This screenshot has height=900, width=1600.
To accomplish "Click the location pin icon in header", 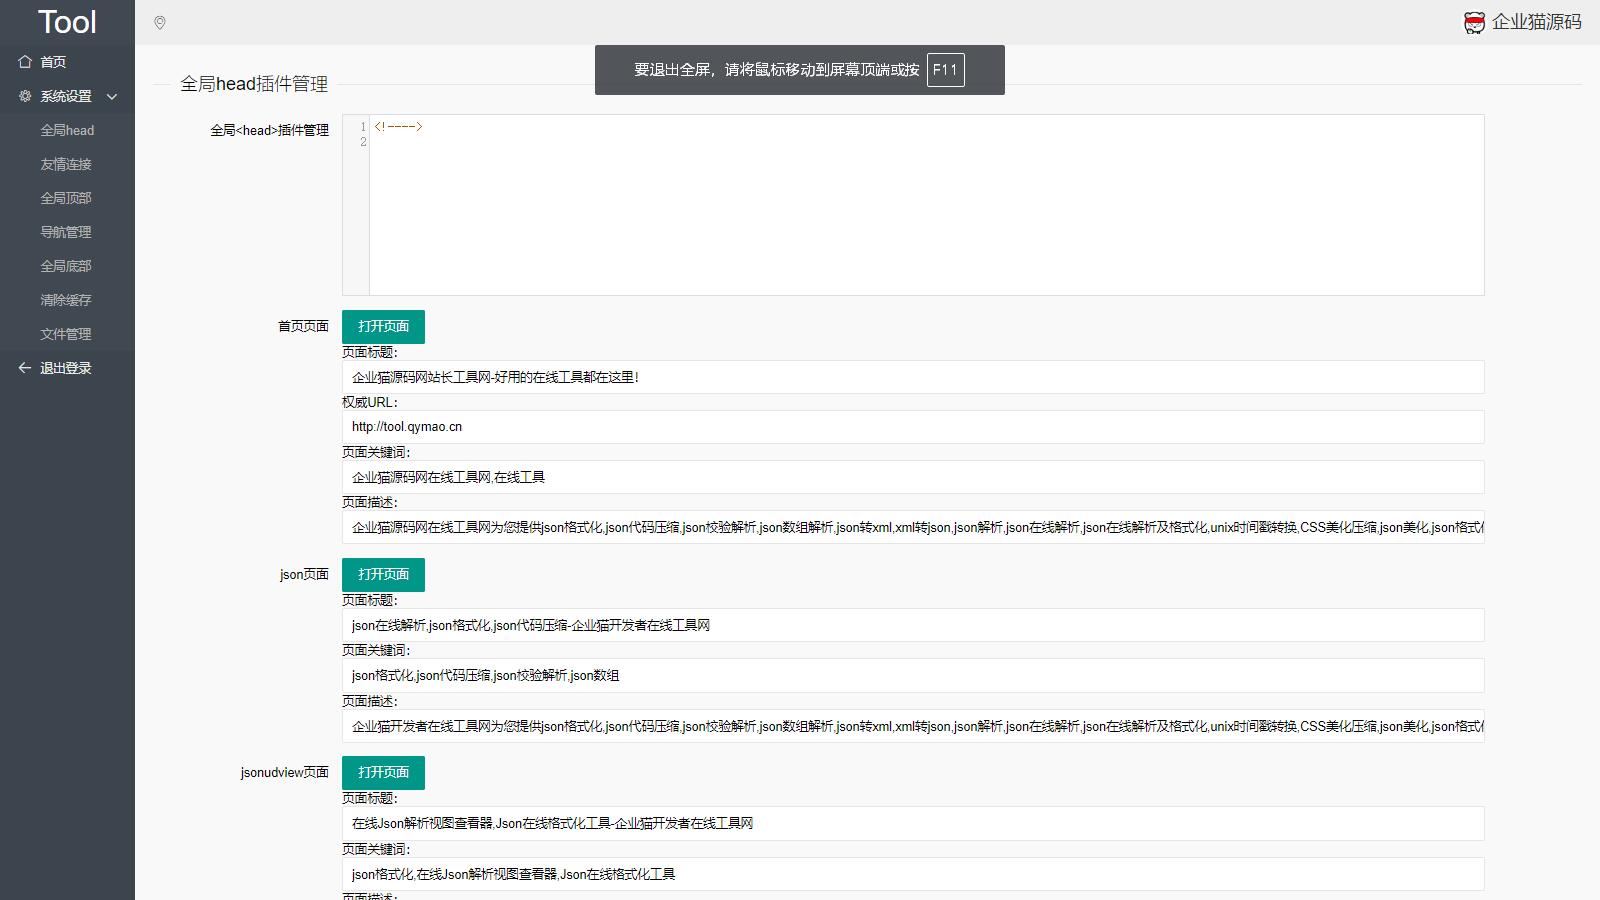I will [x=160, y=23].
